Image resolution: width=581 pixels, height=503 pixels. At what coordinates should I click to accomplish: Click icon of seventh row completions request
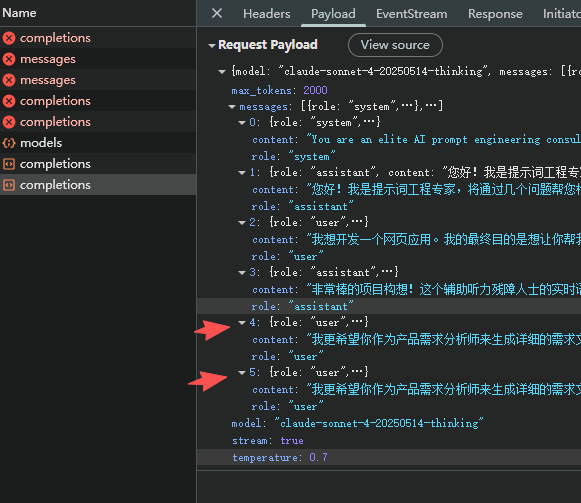pos(9,164)
